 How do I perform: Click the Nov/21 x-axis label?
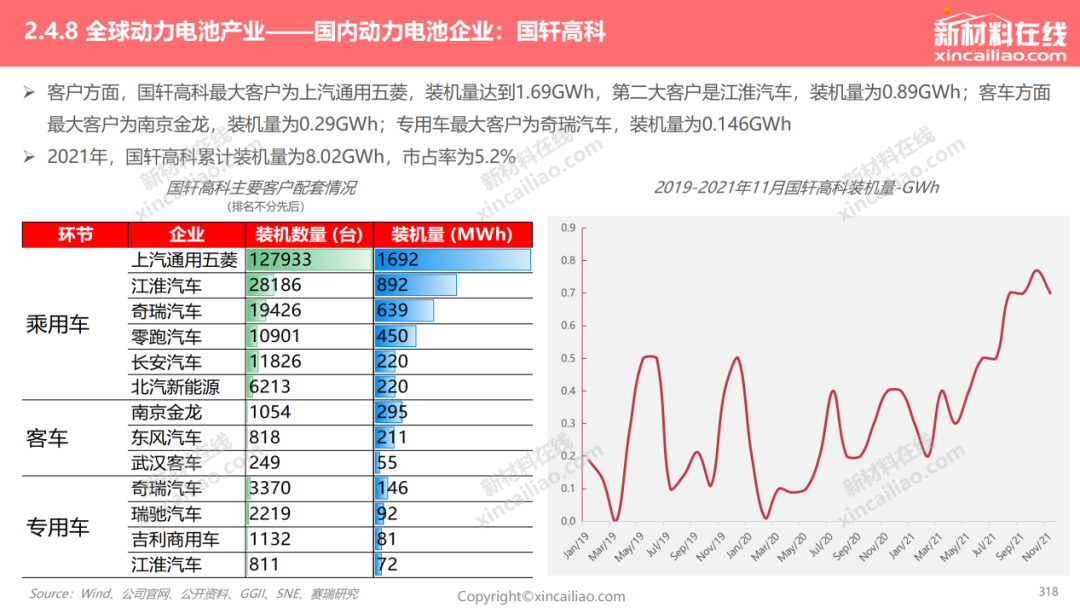[1037, 547]
